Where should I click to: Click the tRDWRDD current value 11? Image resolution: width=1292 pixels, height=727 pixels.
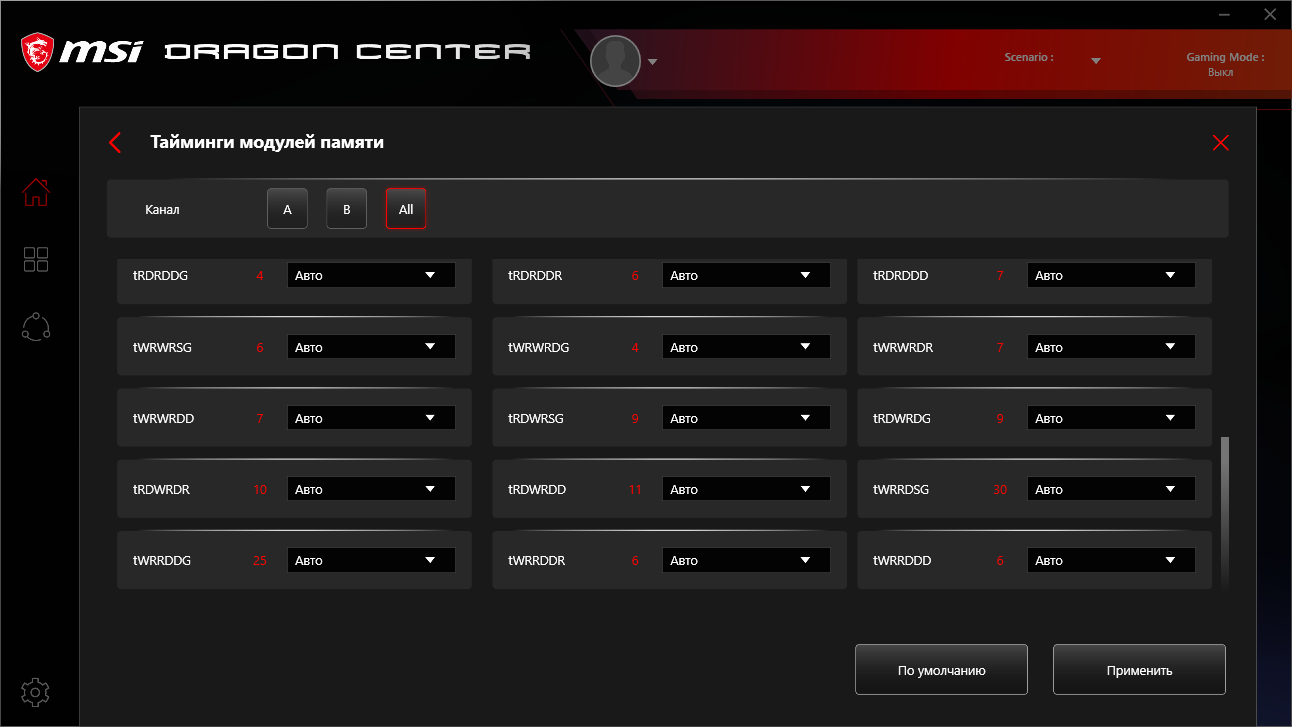[x=635, y=489]
